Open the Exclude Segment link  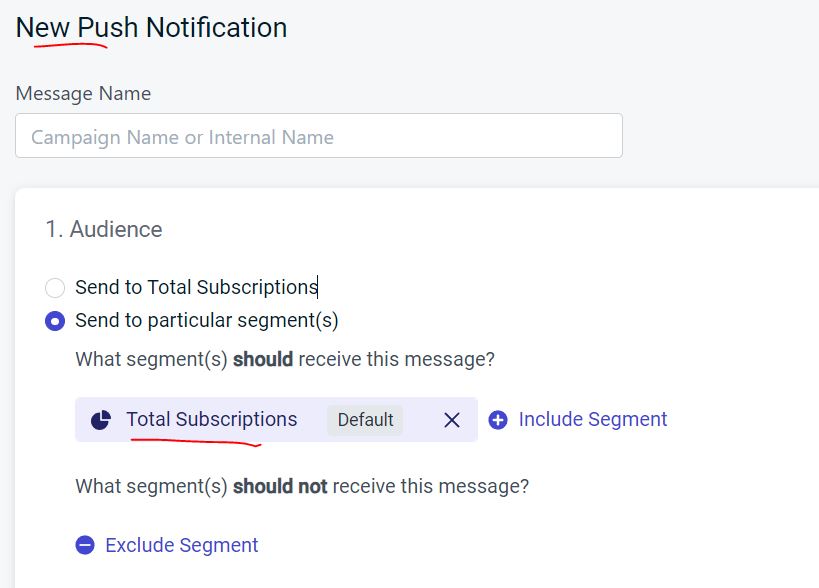(x=182, y=545)
